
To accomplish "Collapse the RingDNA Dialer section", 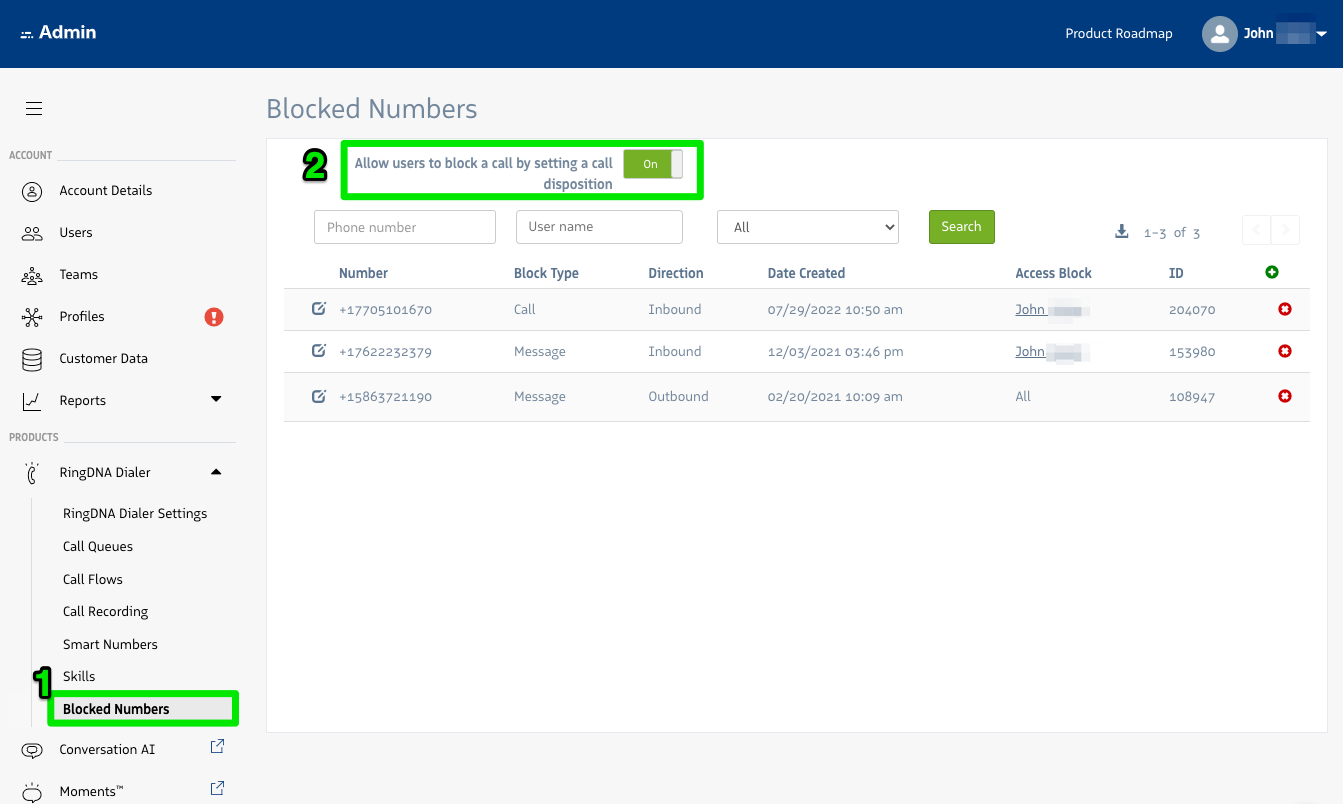I will click(x=216, y=472).
